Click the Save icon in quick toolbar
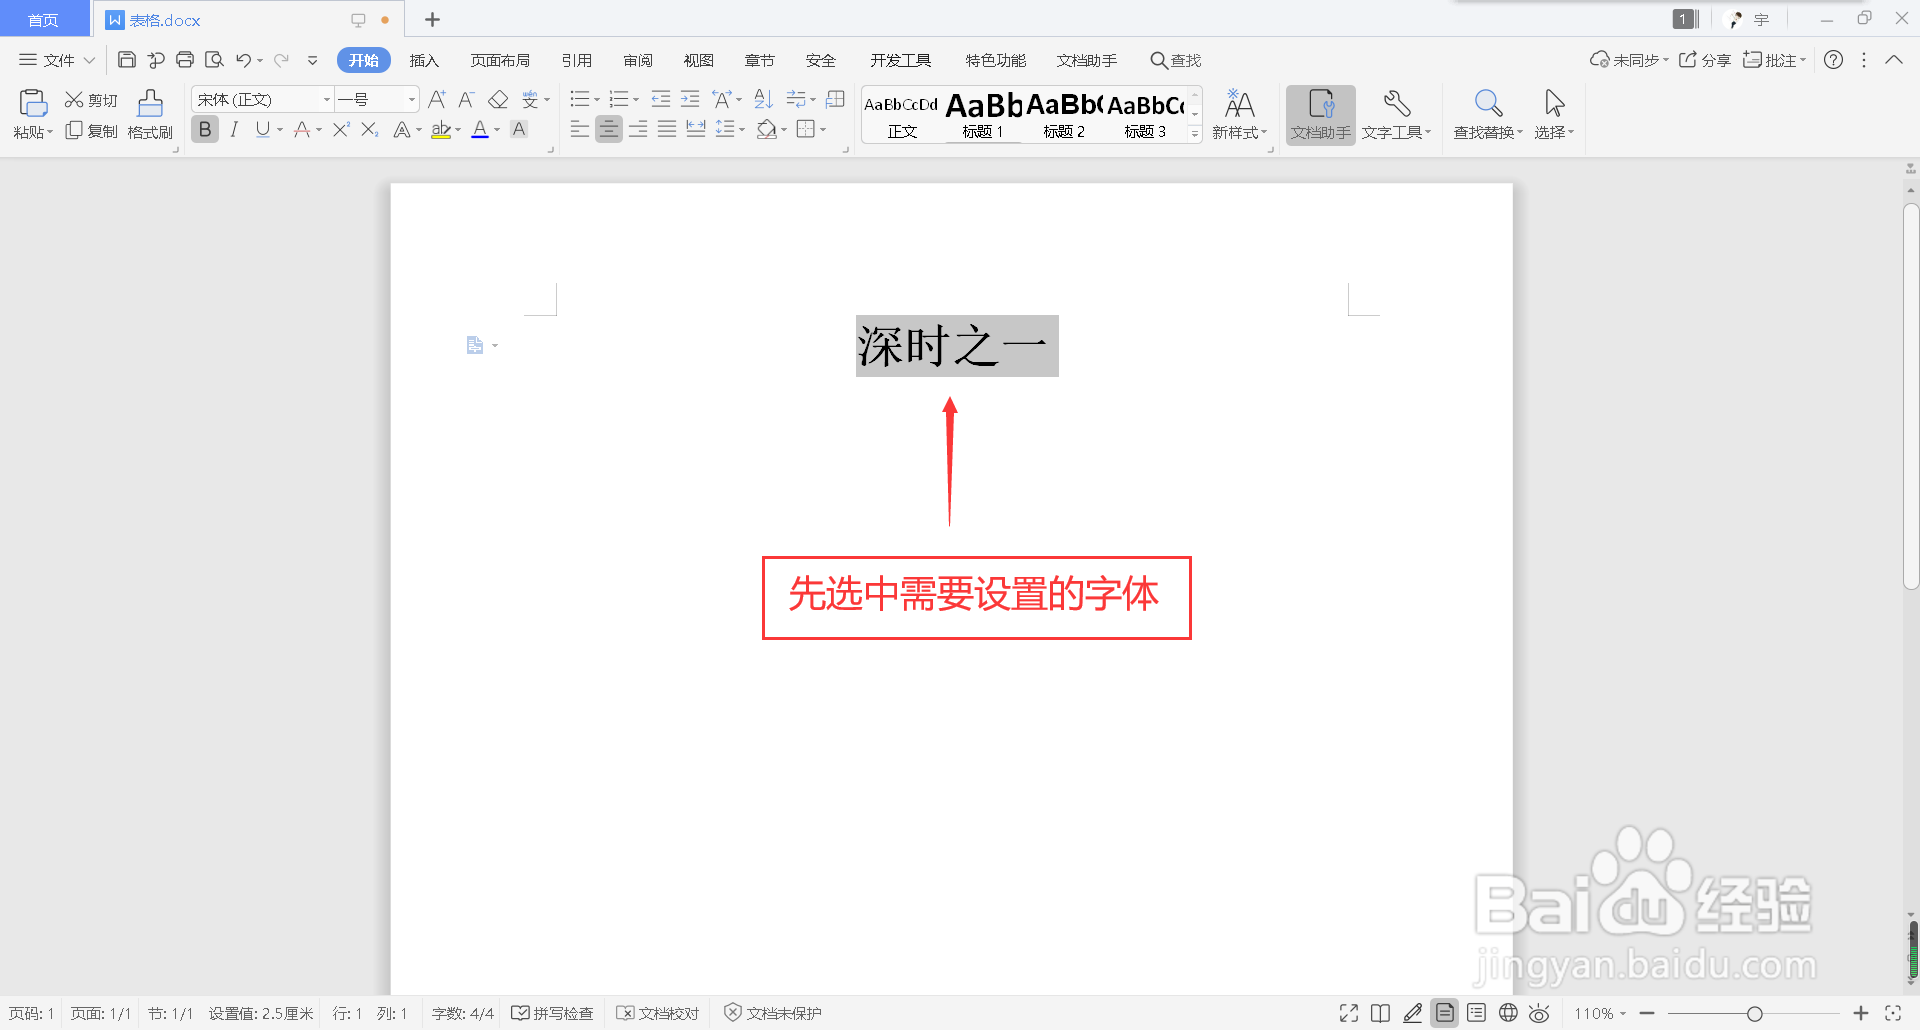 127,60
